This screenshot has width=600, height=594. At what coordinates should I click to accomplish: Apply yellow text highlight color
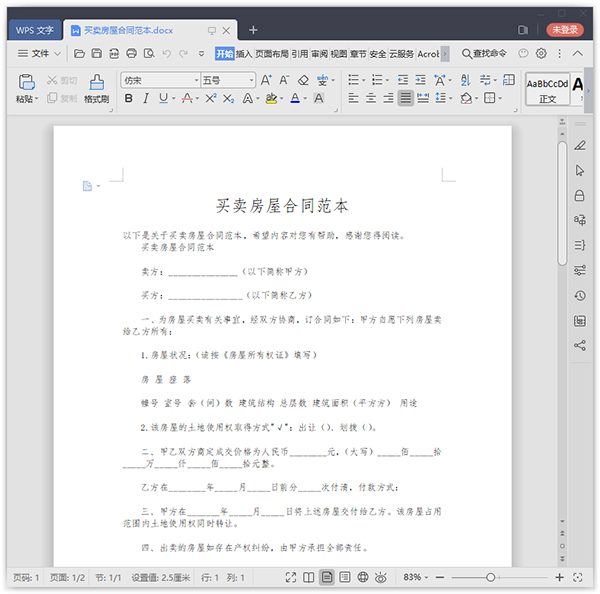pos(271,98)
